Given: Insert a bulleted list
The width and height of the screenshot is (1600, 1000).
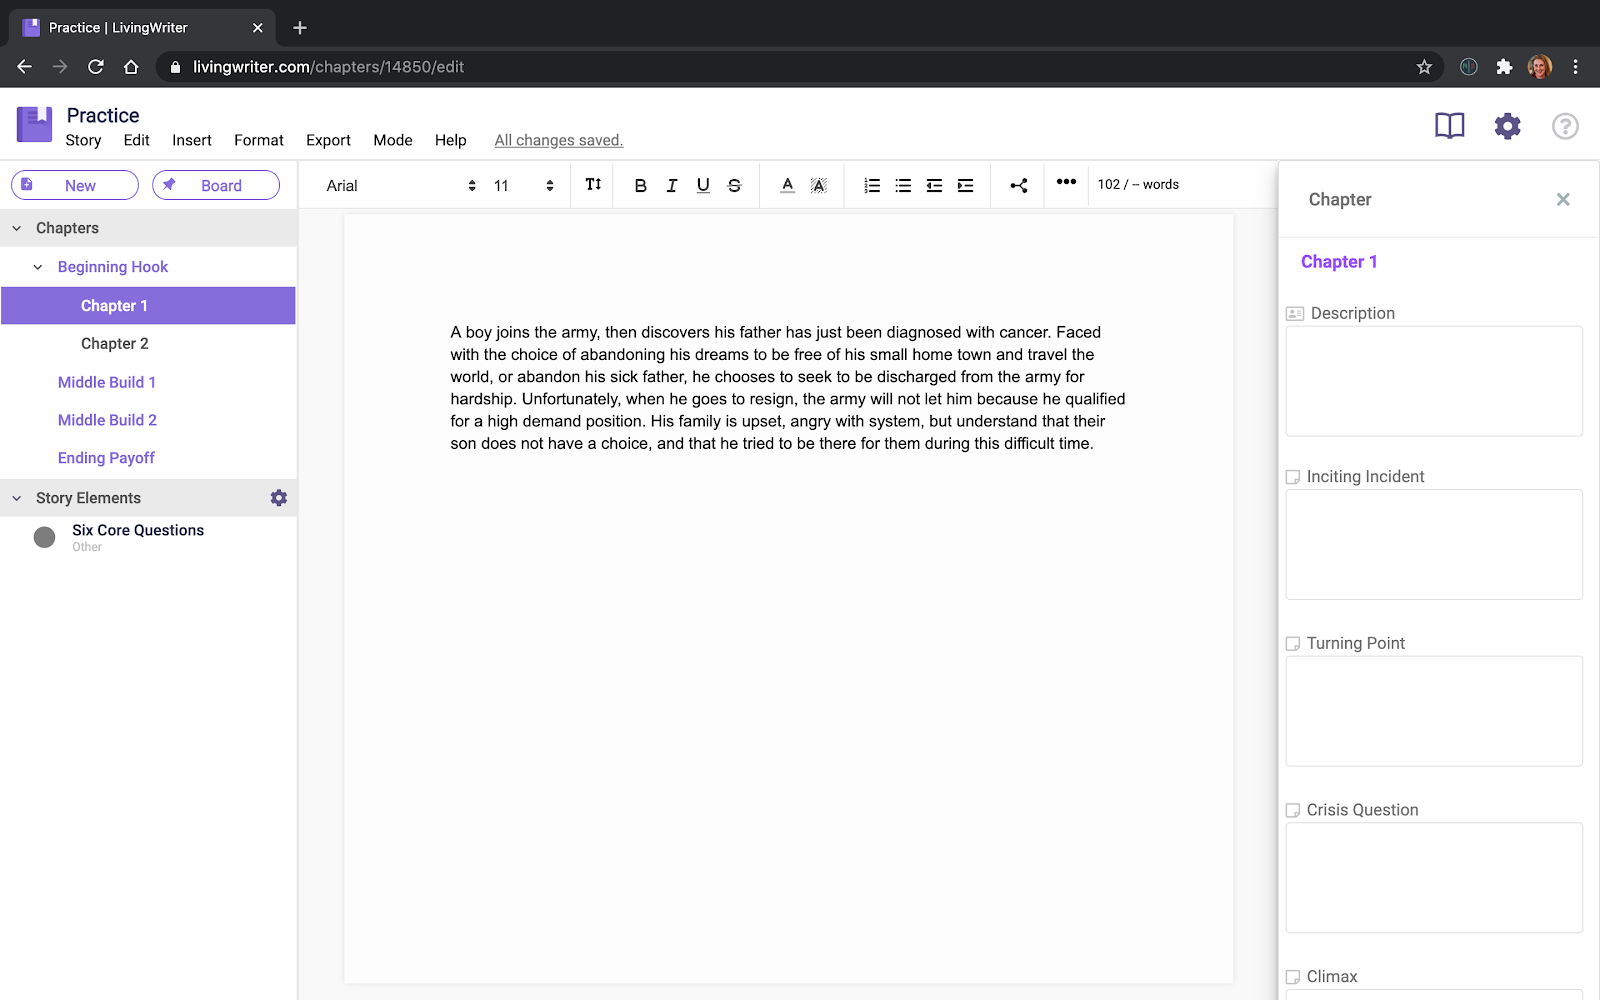Looking at the screenshot, I should [903, 185].
